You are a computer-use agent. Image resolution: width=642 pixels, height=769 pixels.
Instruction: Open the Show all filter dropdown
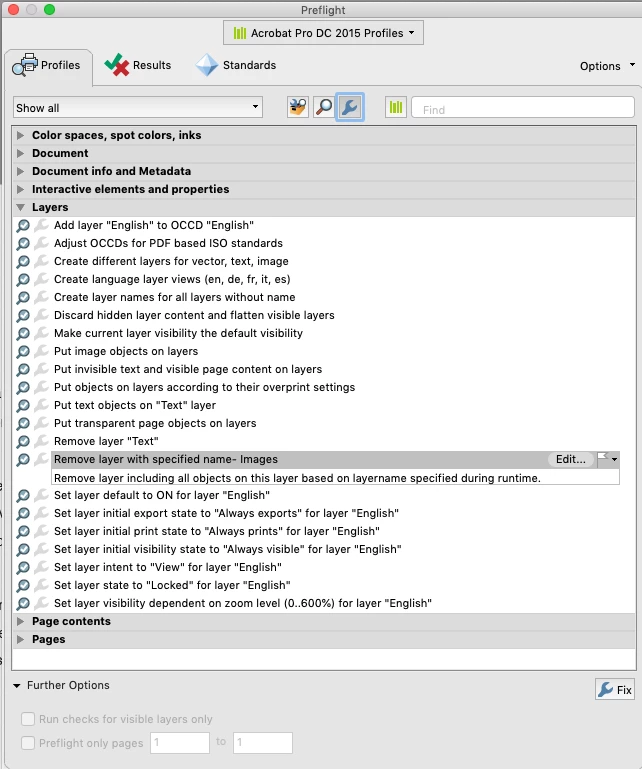pos(138,107)
